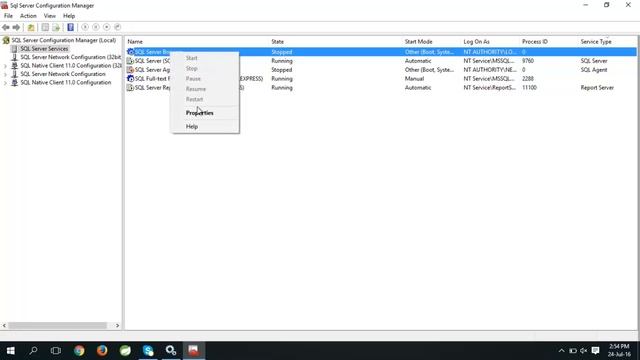Sort by the State column header
This screenshot has height=360, width=640.
click(x=278, y=42)
